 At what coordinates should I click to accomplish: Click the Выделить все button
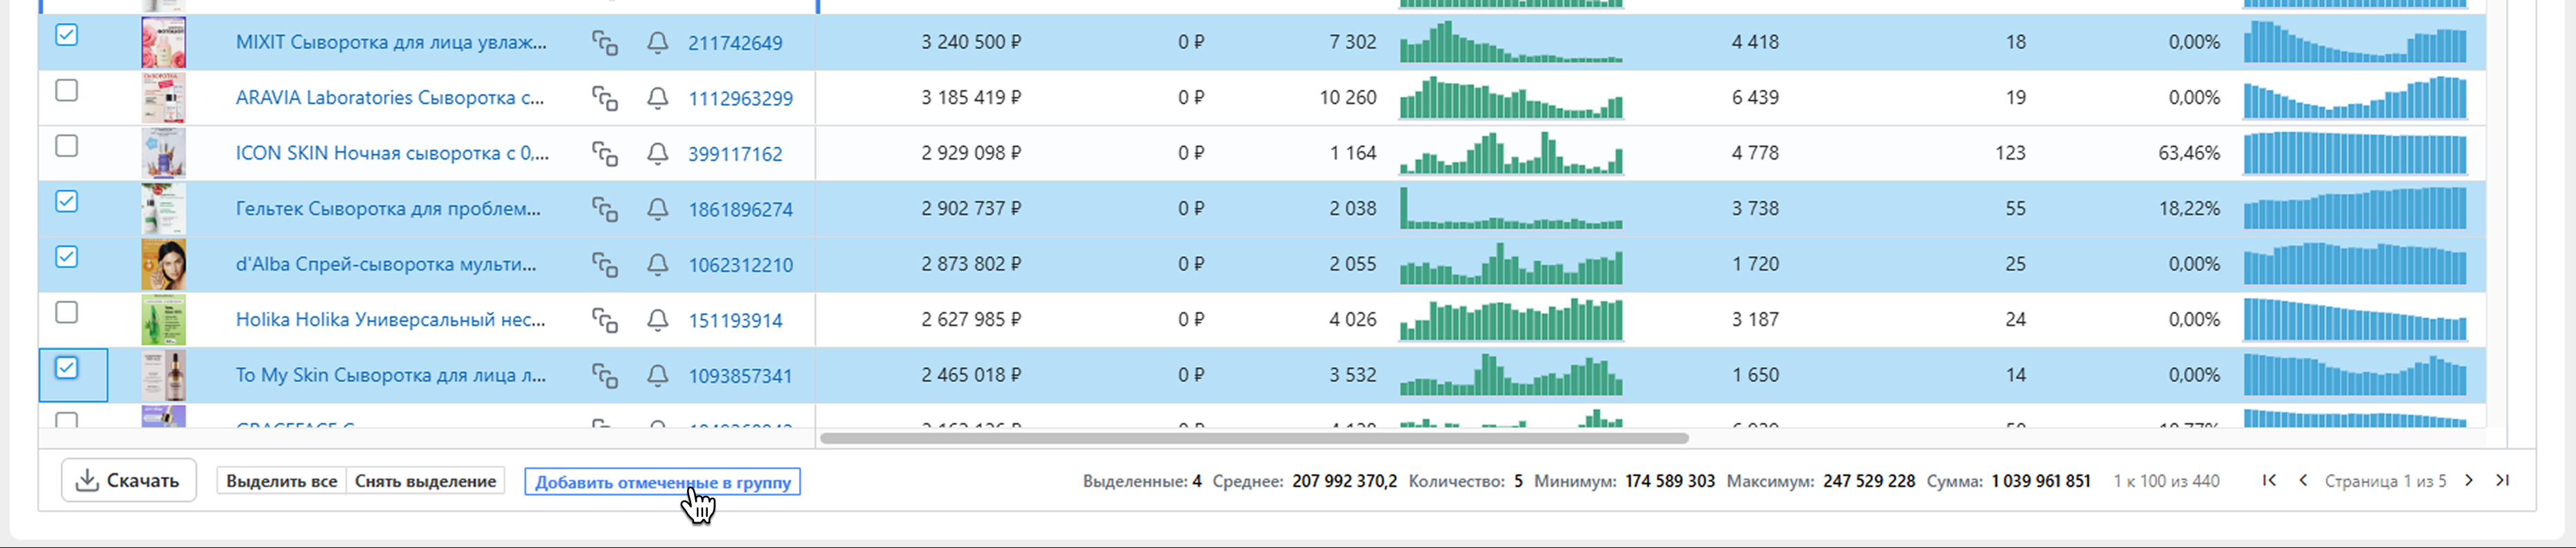[x=281, y=481]
